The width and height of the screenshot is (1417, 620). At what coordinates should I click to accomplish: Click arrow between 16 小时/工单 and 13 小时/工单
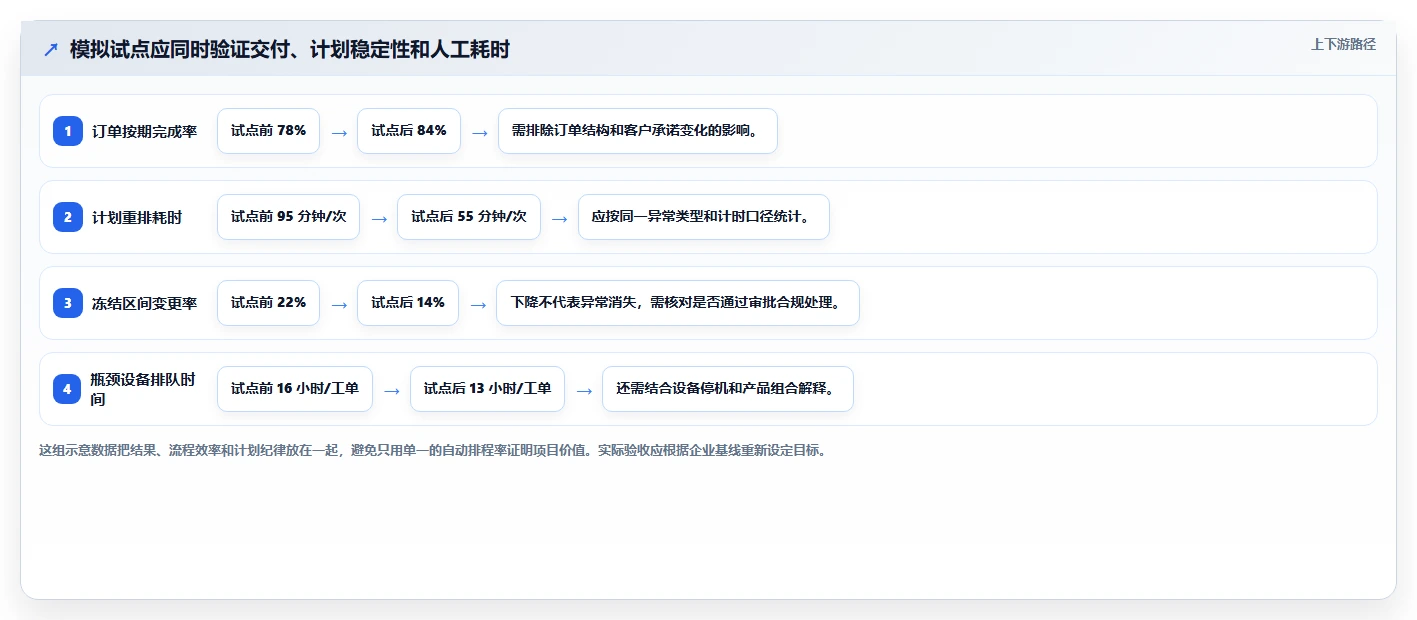pos(392,390)
